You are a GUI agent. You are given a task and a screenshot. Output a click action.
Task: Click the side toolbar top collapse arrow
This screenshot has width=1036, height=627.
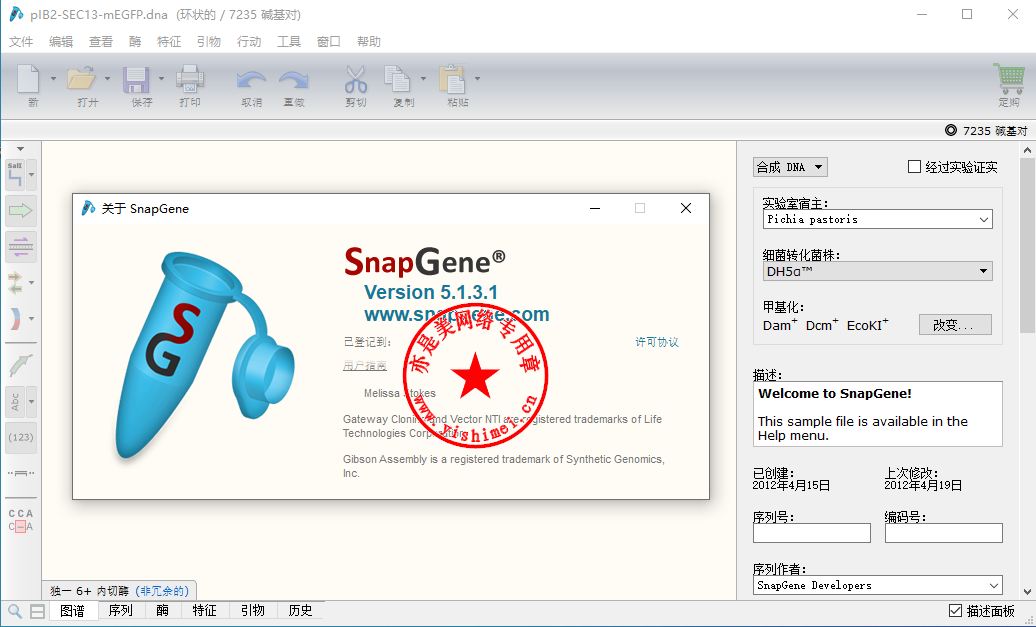click(x=20, y=149)
